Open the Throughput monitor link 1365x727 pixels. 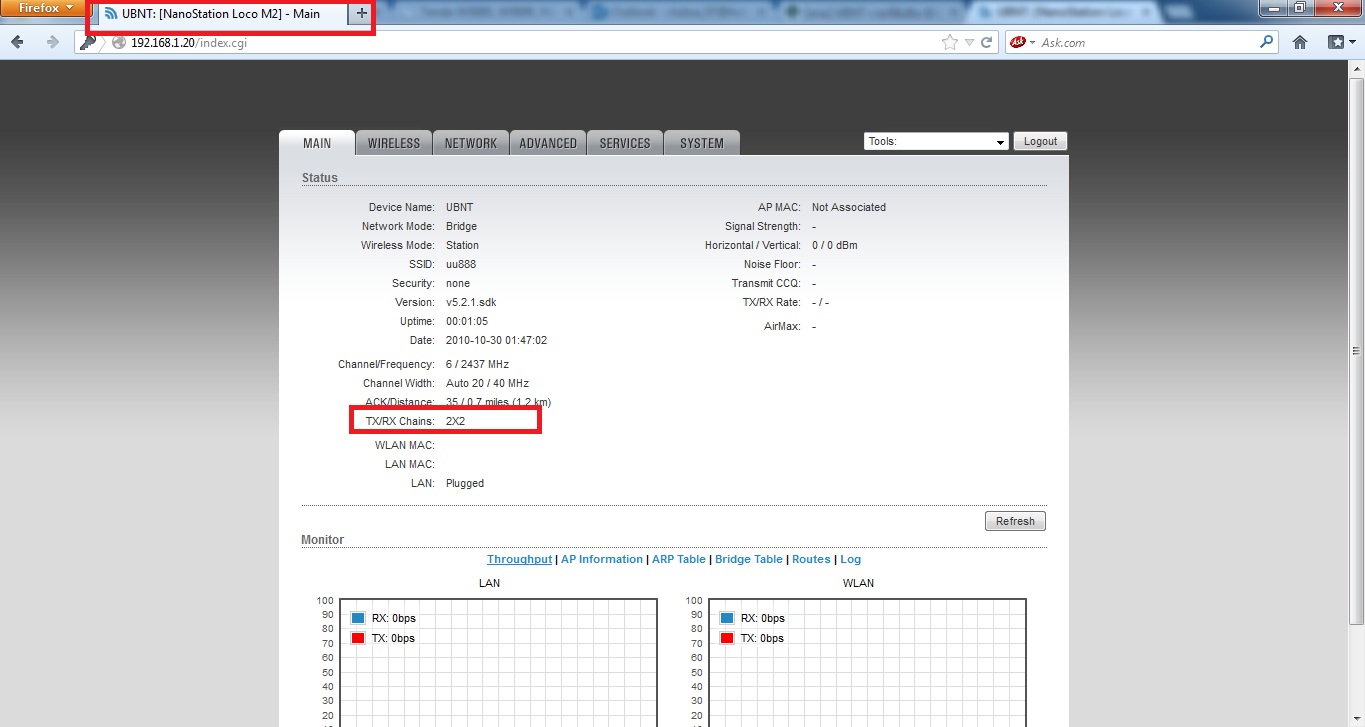pyautogui.click(x=519, y=559)
